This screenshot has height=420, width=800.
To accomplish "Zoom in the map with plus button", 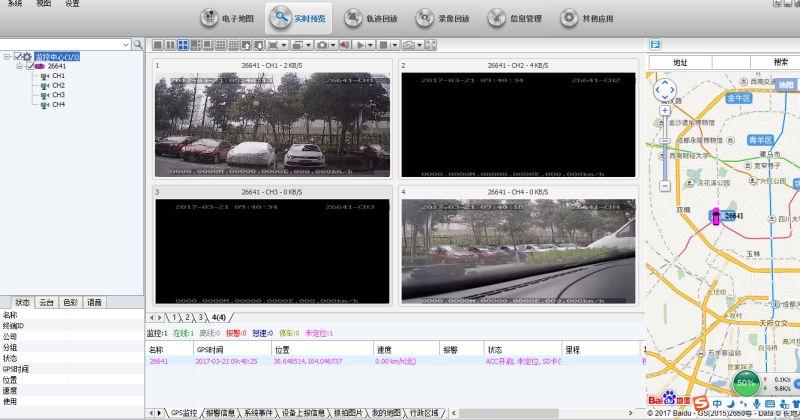I will 665,110.
